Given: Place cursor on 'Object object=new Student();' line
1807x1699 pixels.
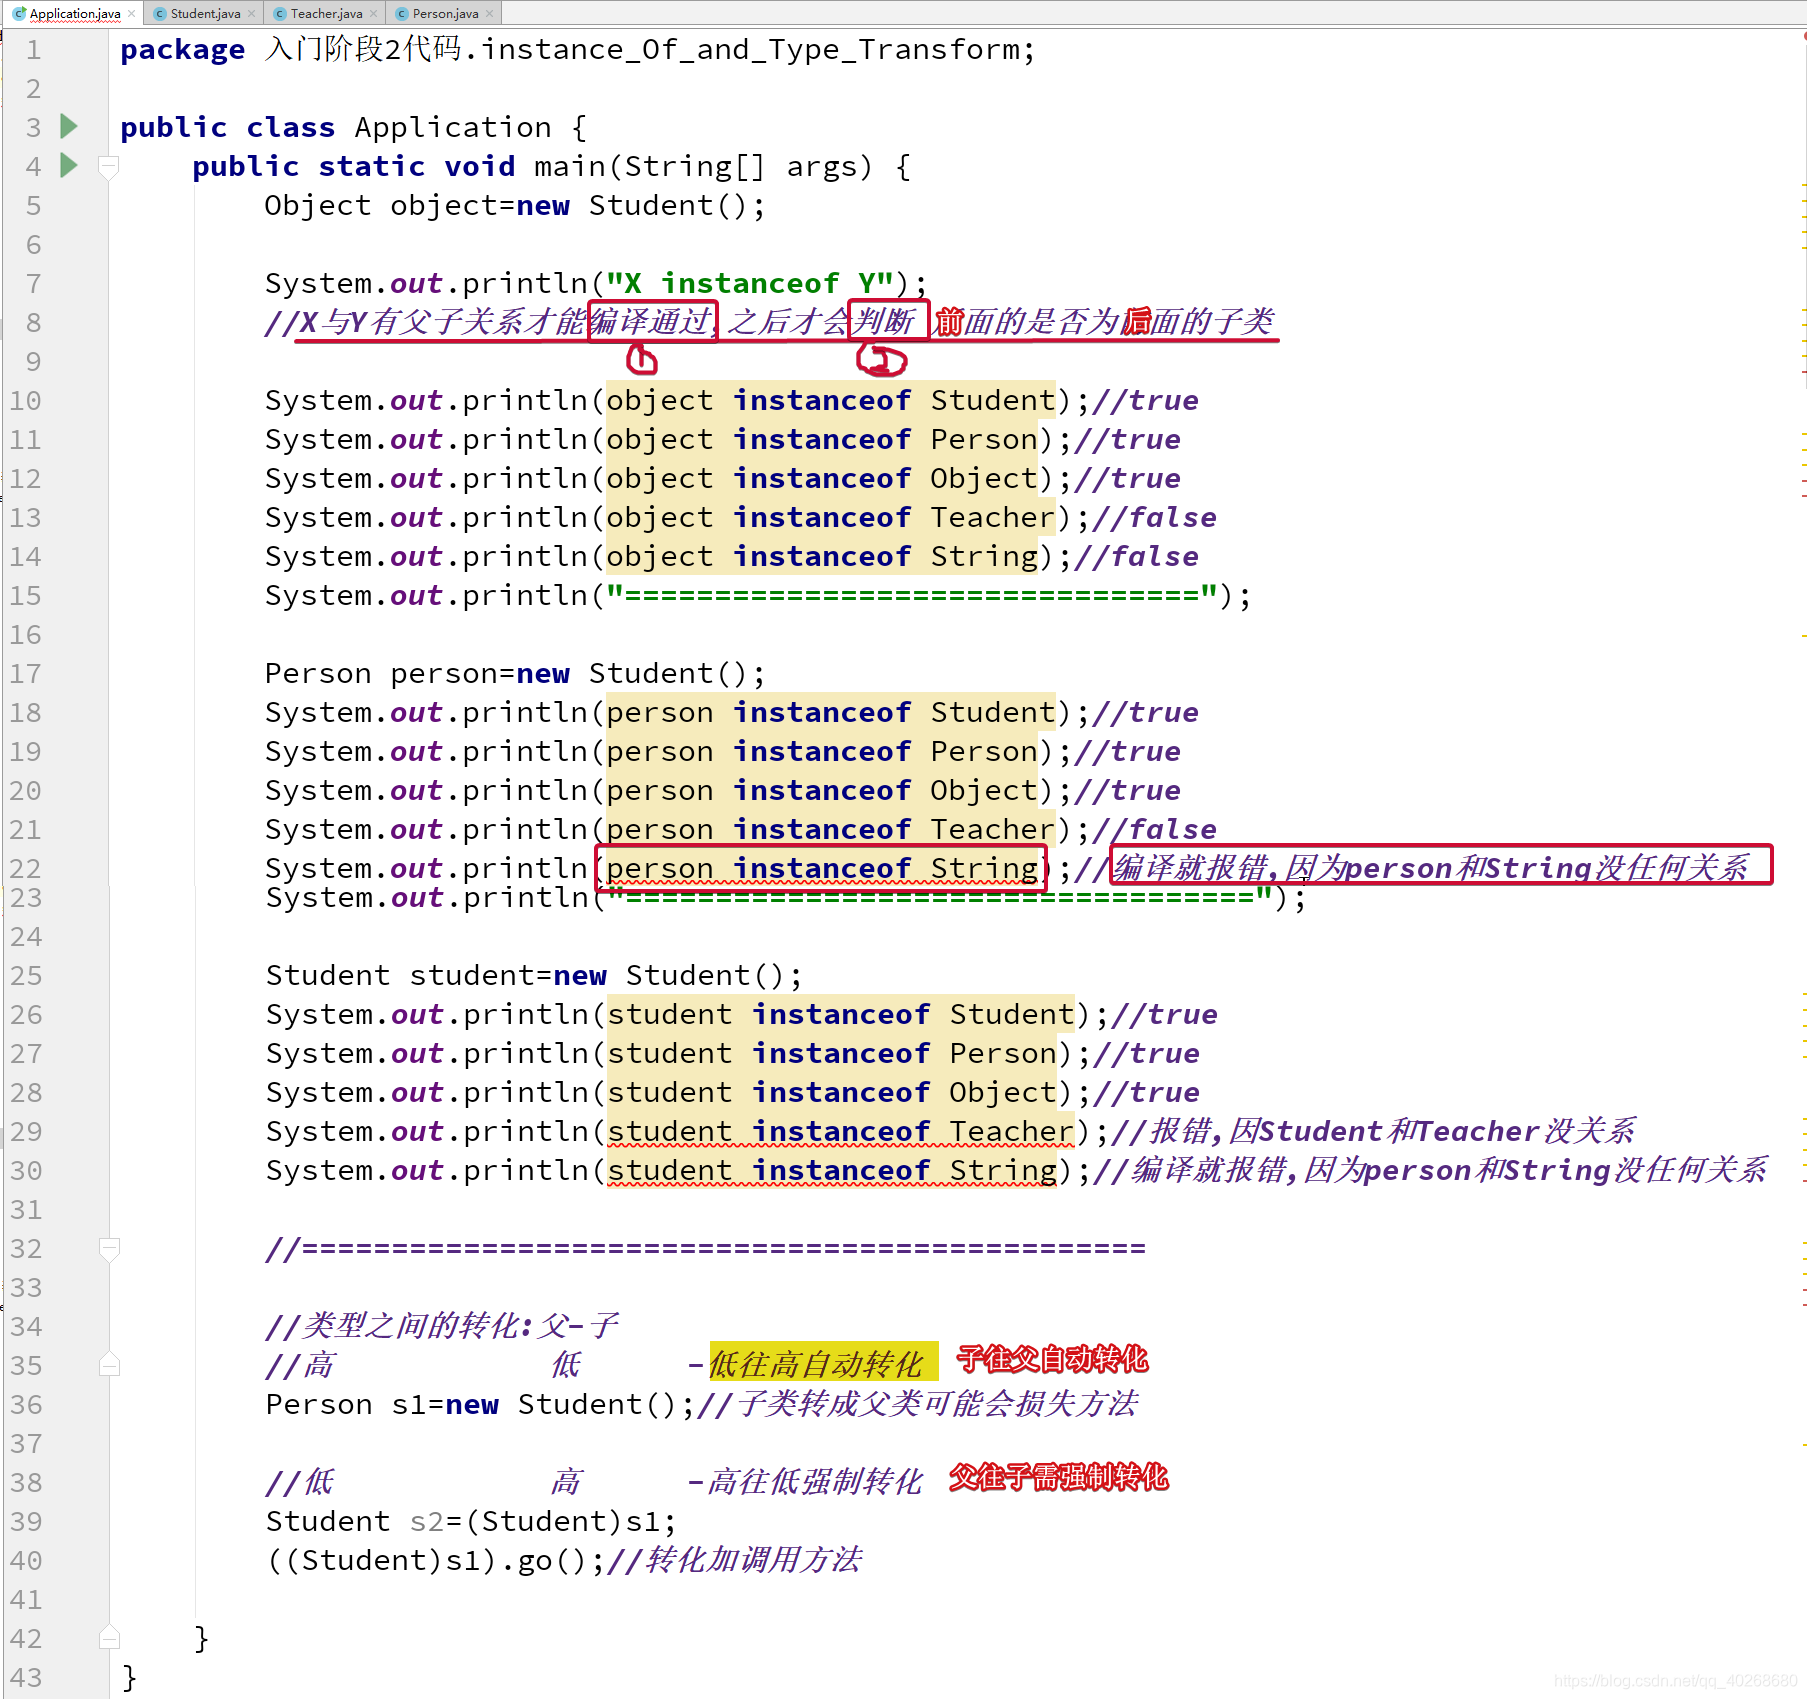Looking at the screenshot, I should pyautogui.click(x=514, y=205).
